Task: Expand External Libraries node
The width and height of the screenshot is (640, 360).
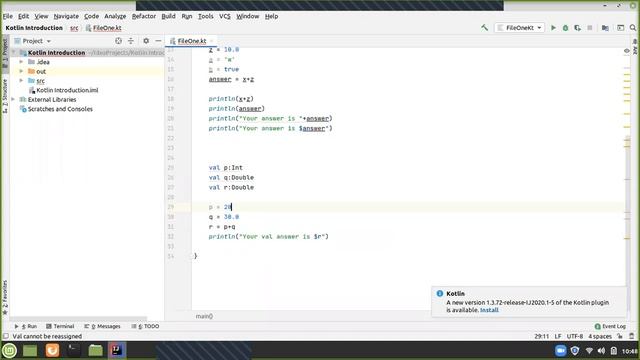Action: (x=13, y=100)
